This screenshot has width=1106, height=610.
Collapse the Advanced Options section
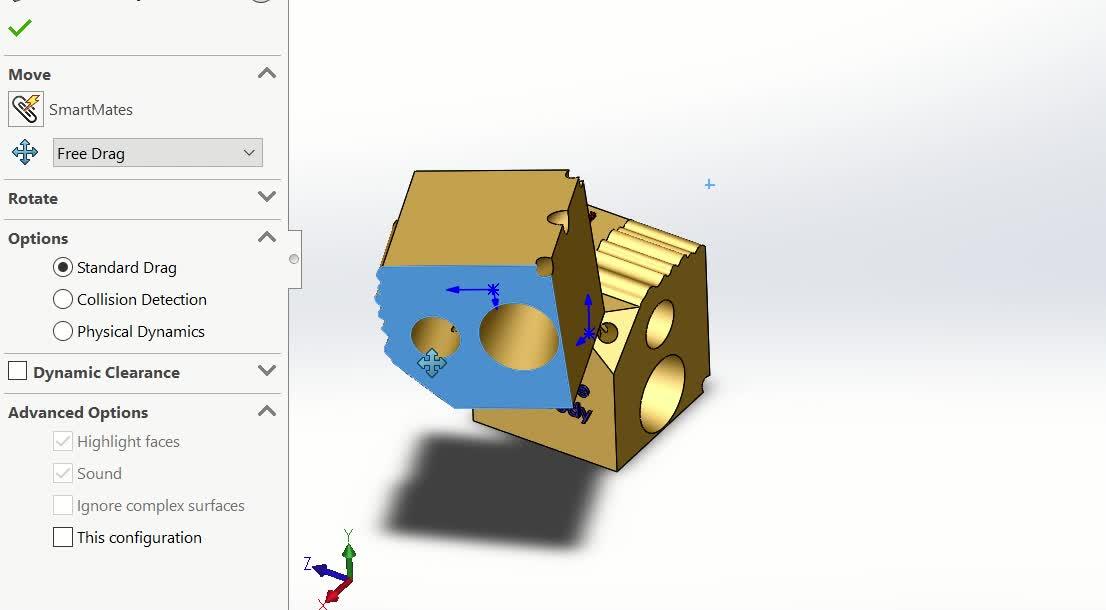(x=266, y=410)
